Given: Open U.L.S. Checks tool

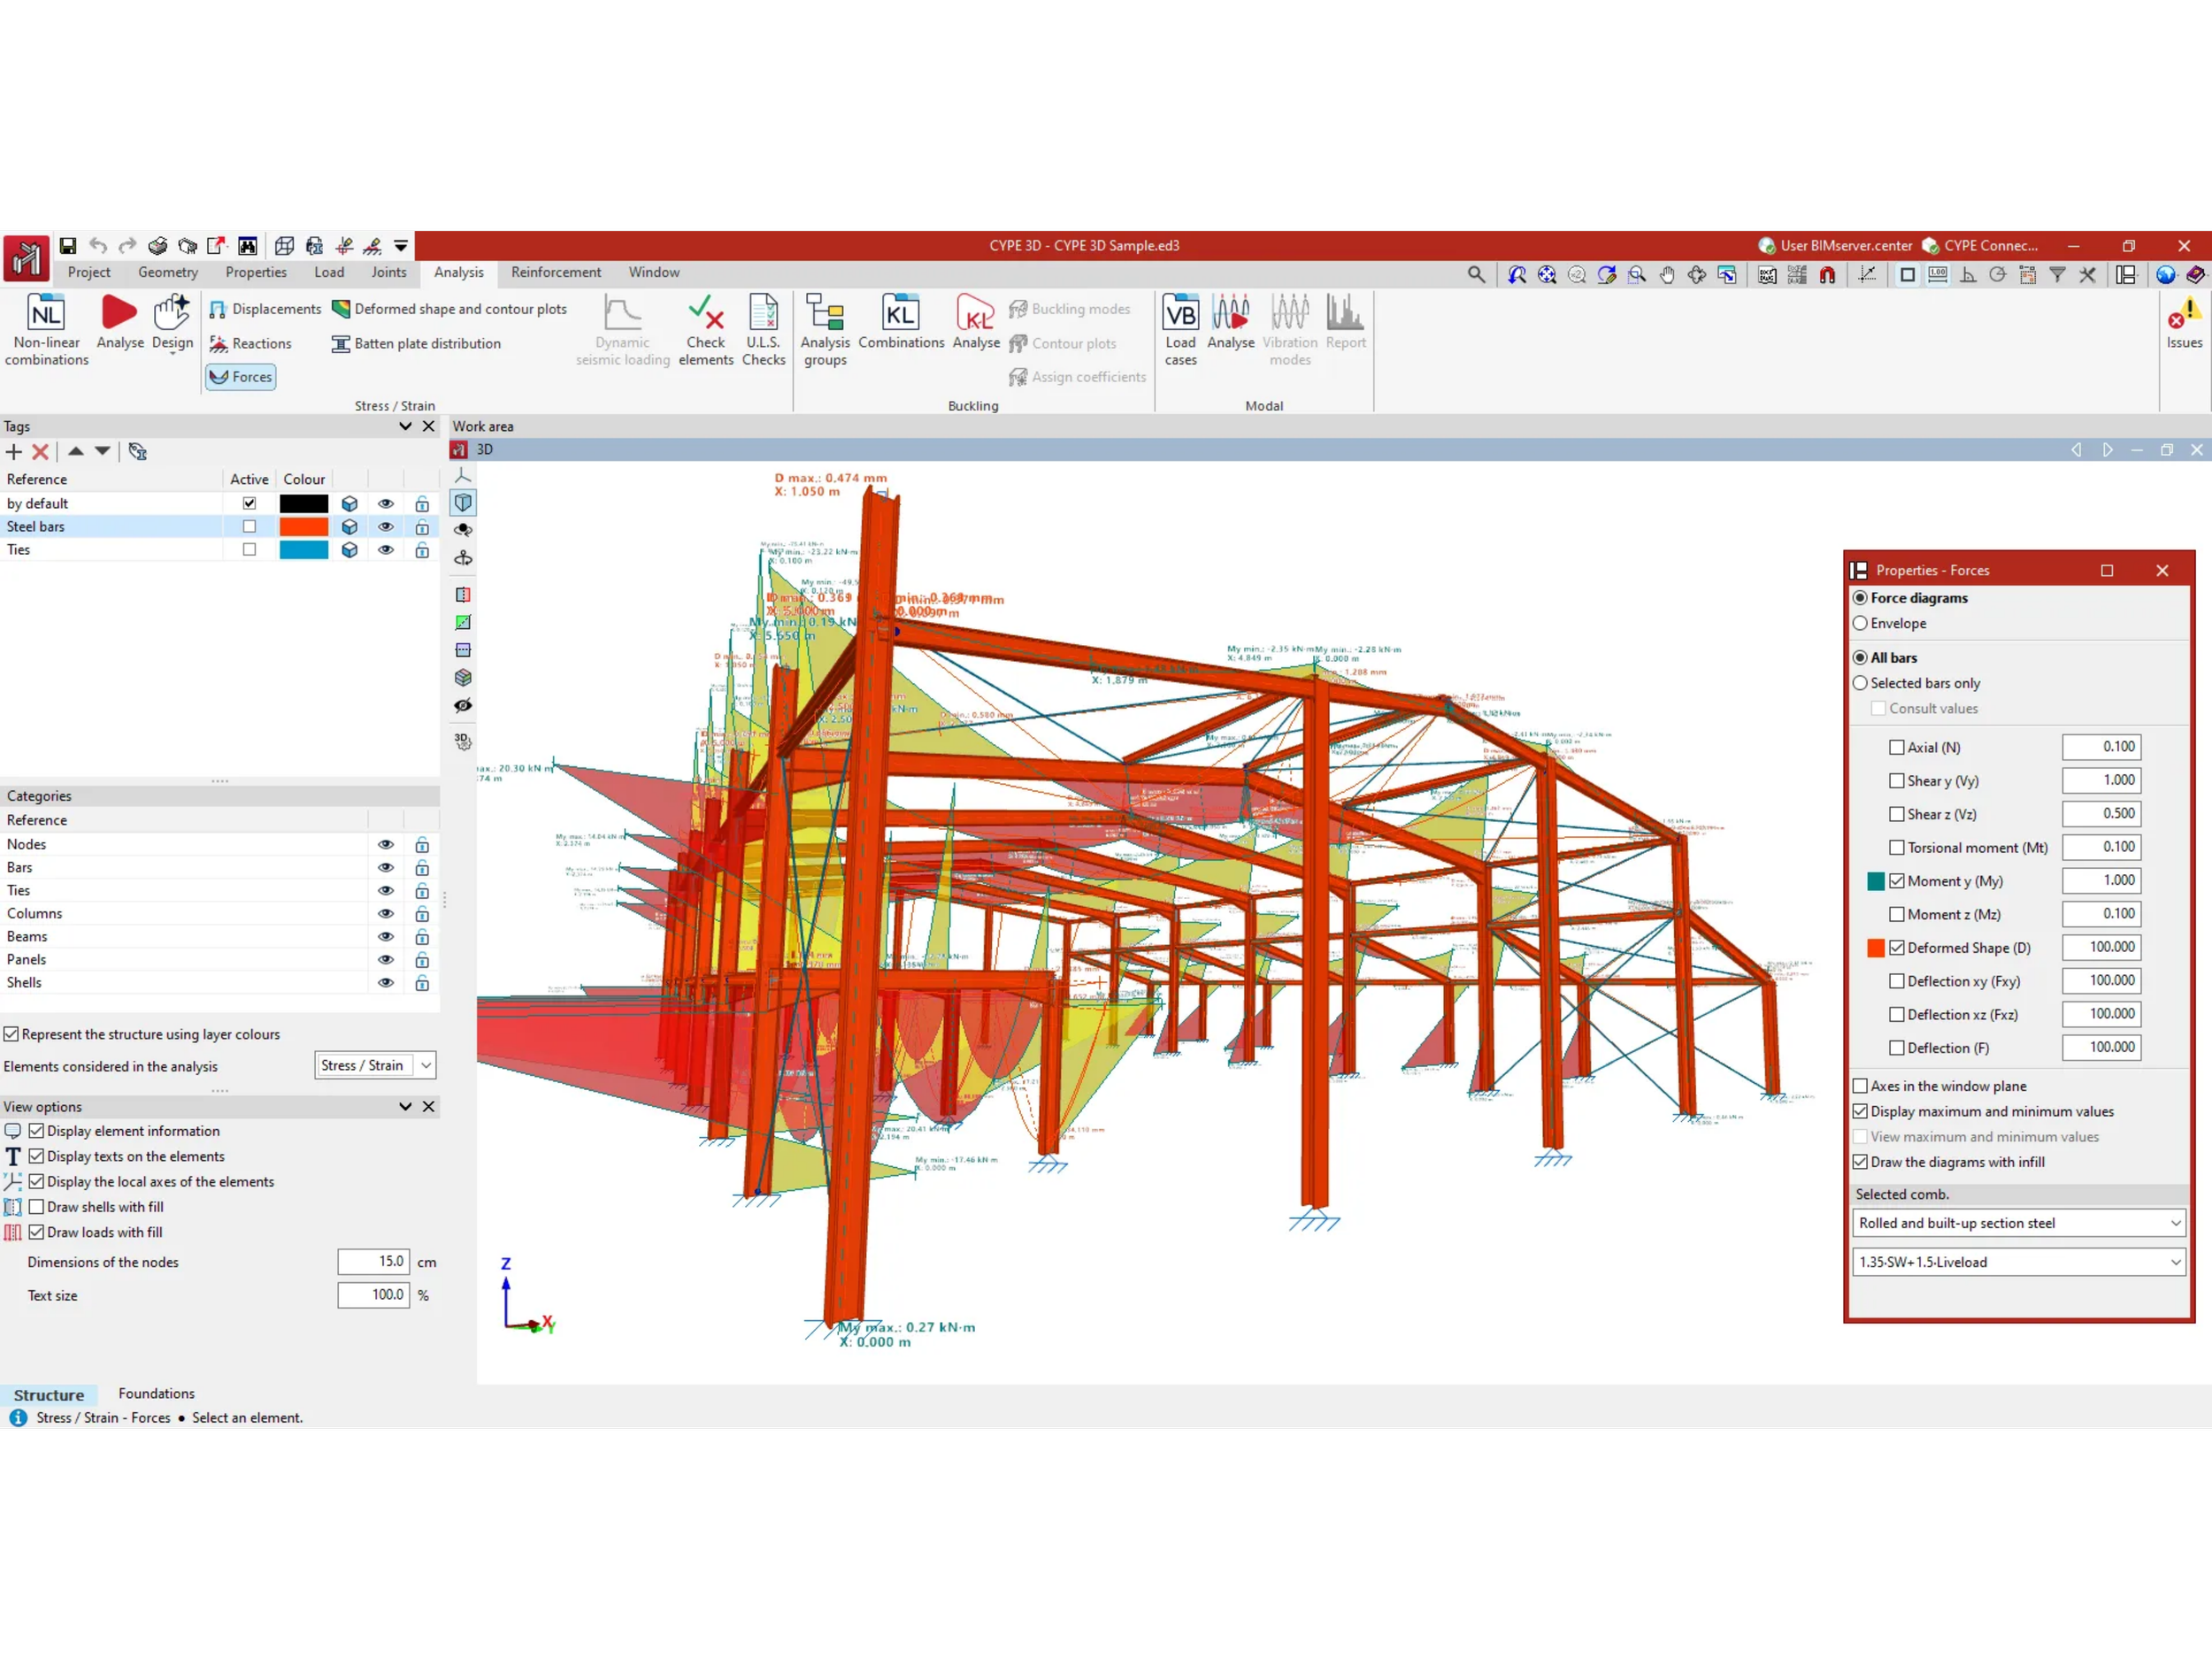Looking at the screenshot, I should [x=763, y=314].
